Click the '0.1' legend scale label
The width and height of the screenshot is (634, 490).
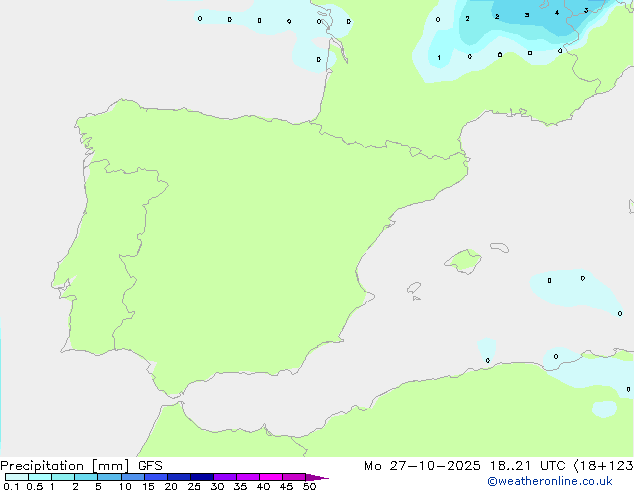tap(11, 486)
